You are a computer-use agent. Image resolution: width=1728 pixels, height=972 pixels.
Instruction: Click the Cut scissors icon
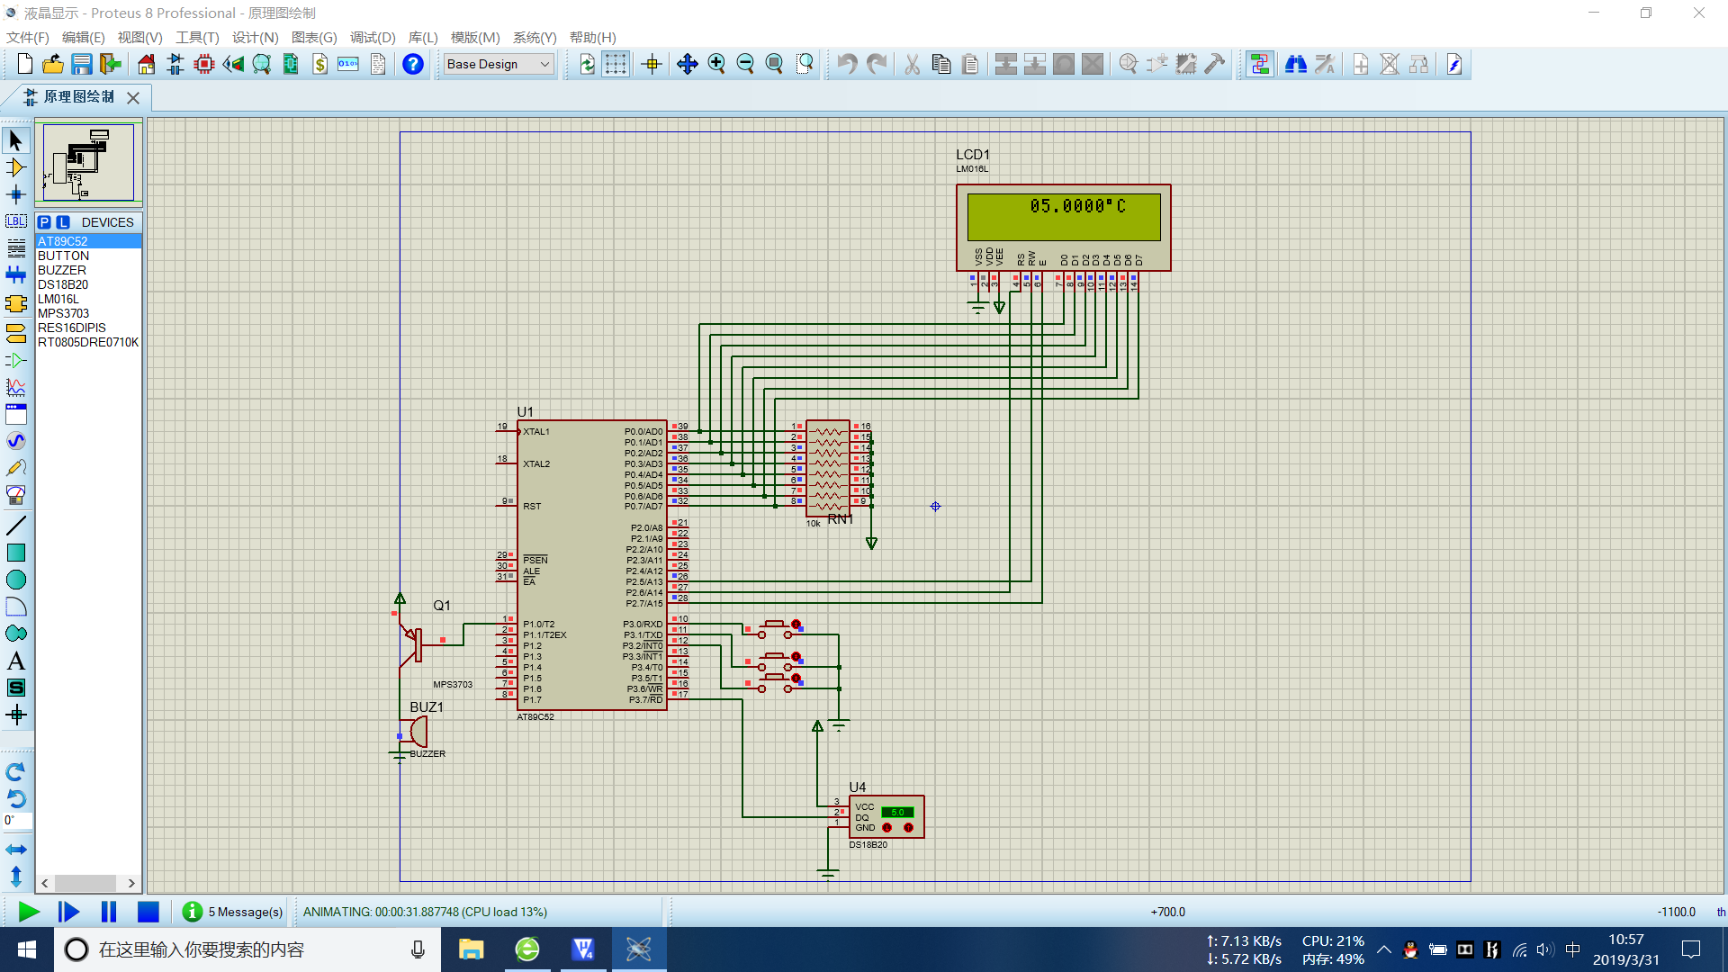(x=912, y=64)
